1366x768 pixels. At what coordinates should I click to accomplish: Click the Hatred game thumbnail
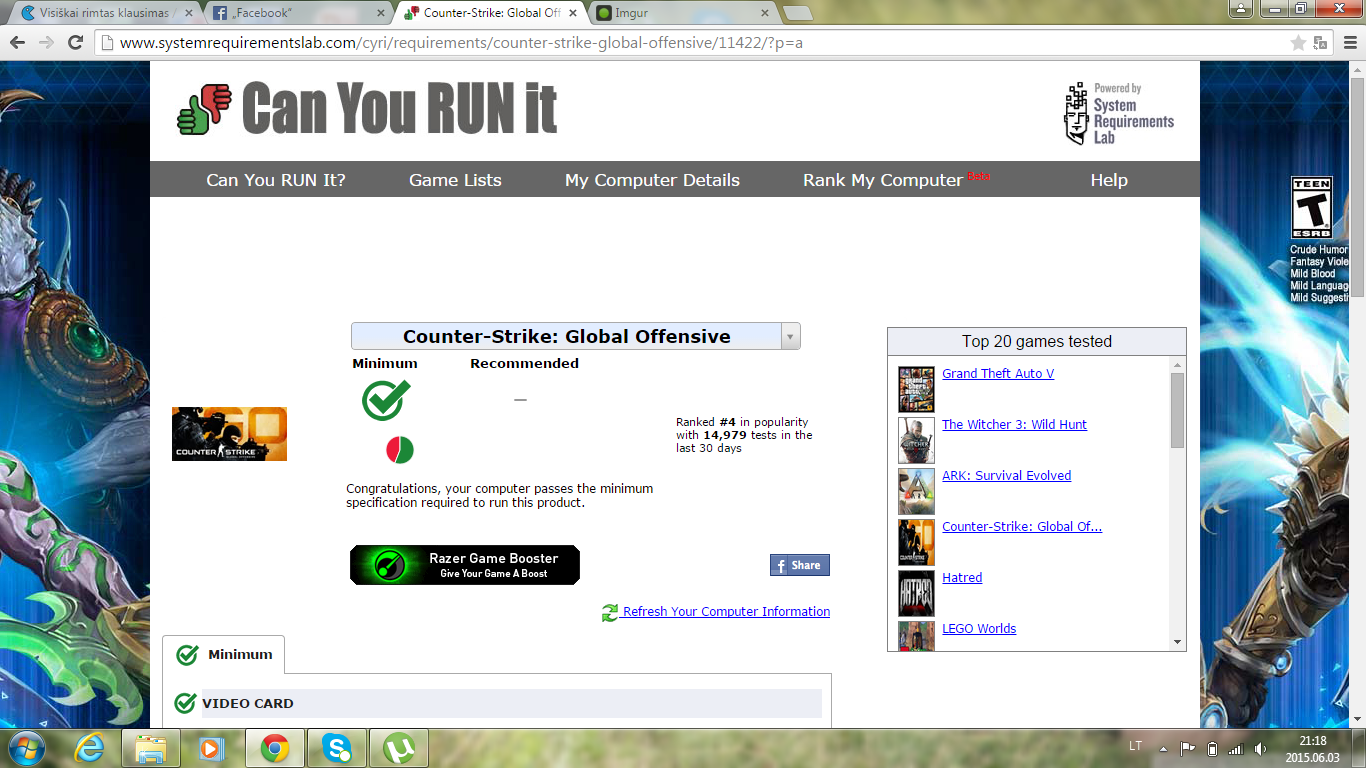tap(916, 593)
